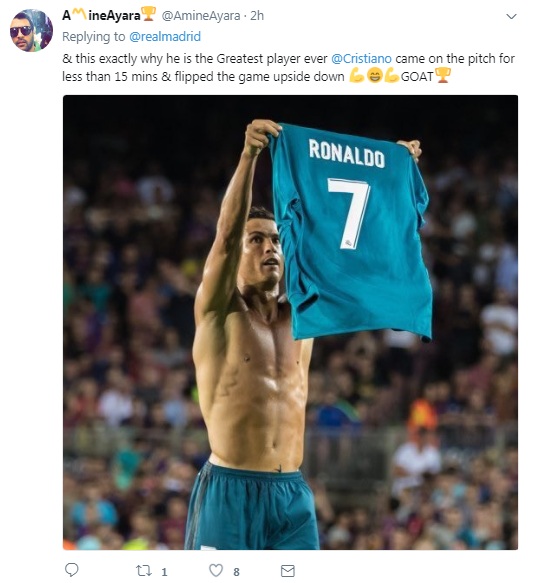
Task: View the like count of 8
Action: [236, 572]
